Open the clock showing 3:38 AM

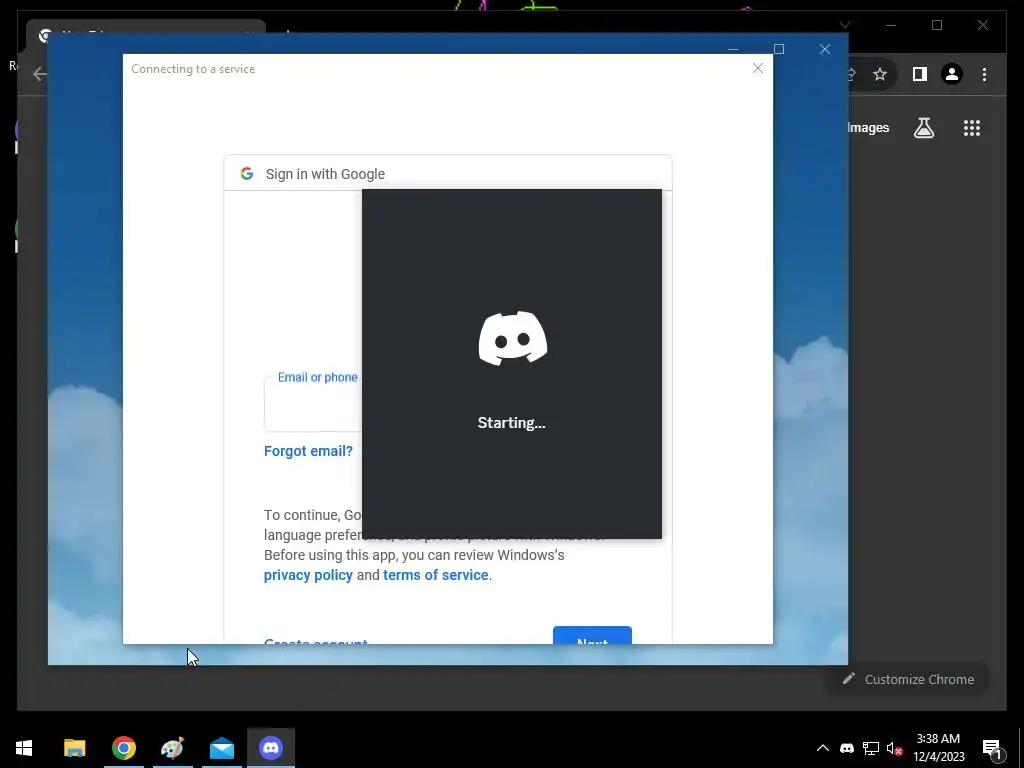point(938,748)
